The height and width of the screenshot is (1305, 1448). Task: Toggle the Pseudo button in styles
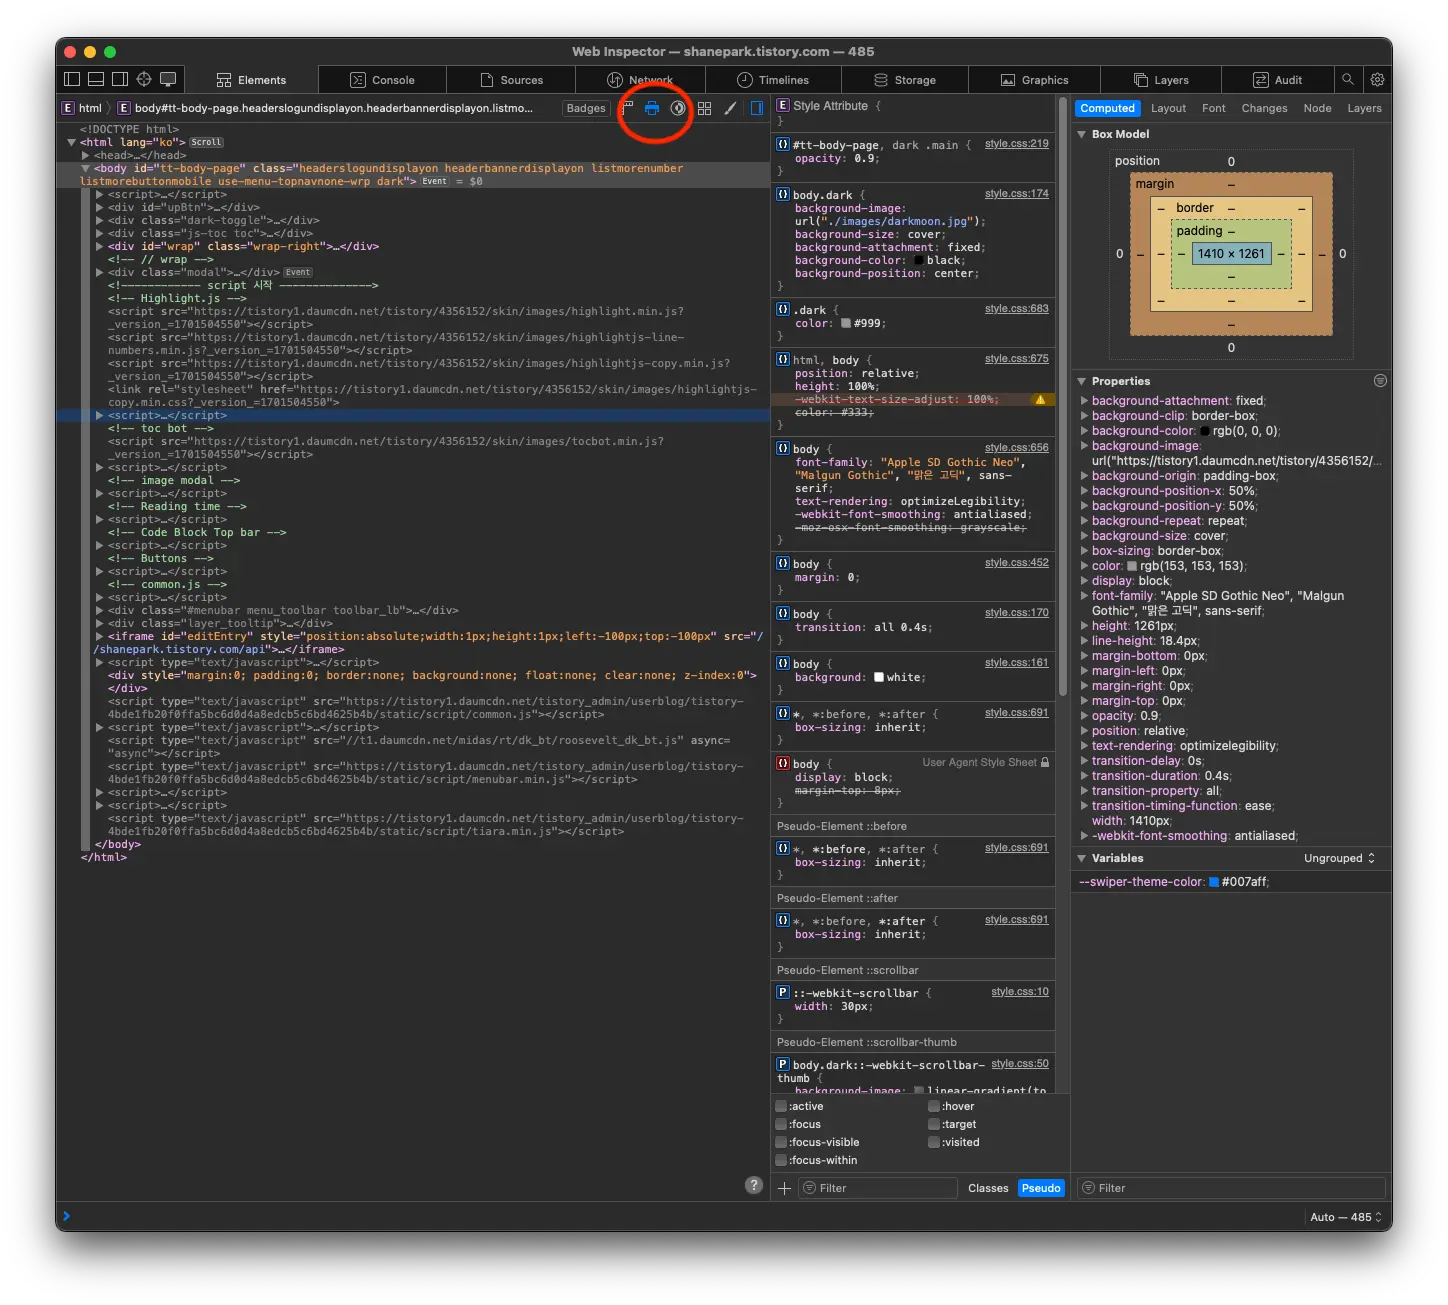click(1041, 1188)
